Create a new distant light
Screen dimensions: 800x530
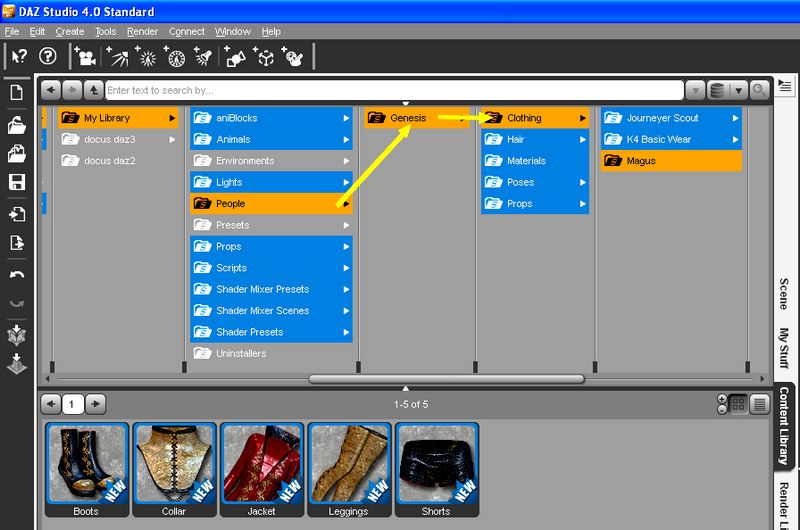pos(117,57)
